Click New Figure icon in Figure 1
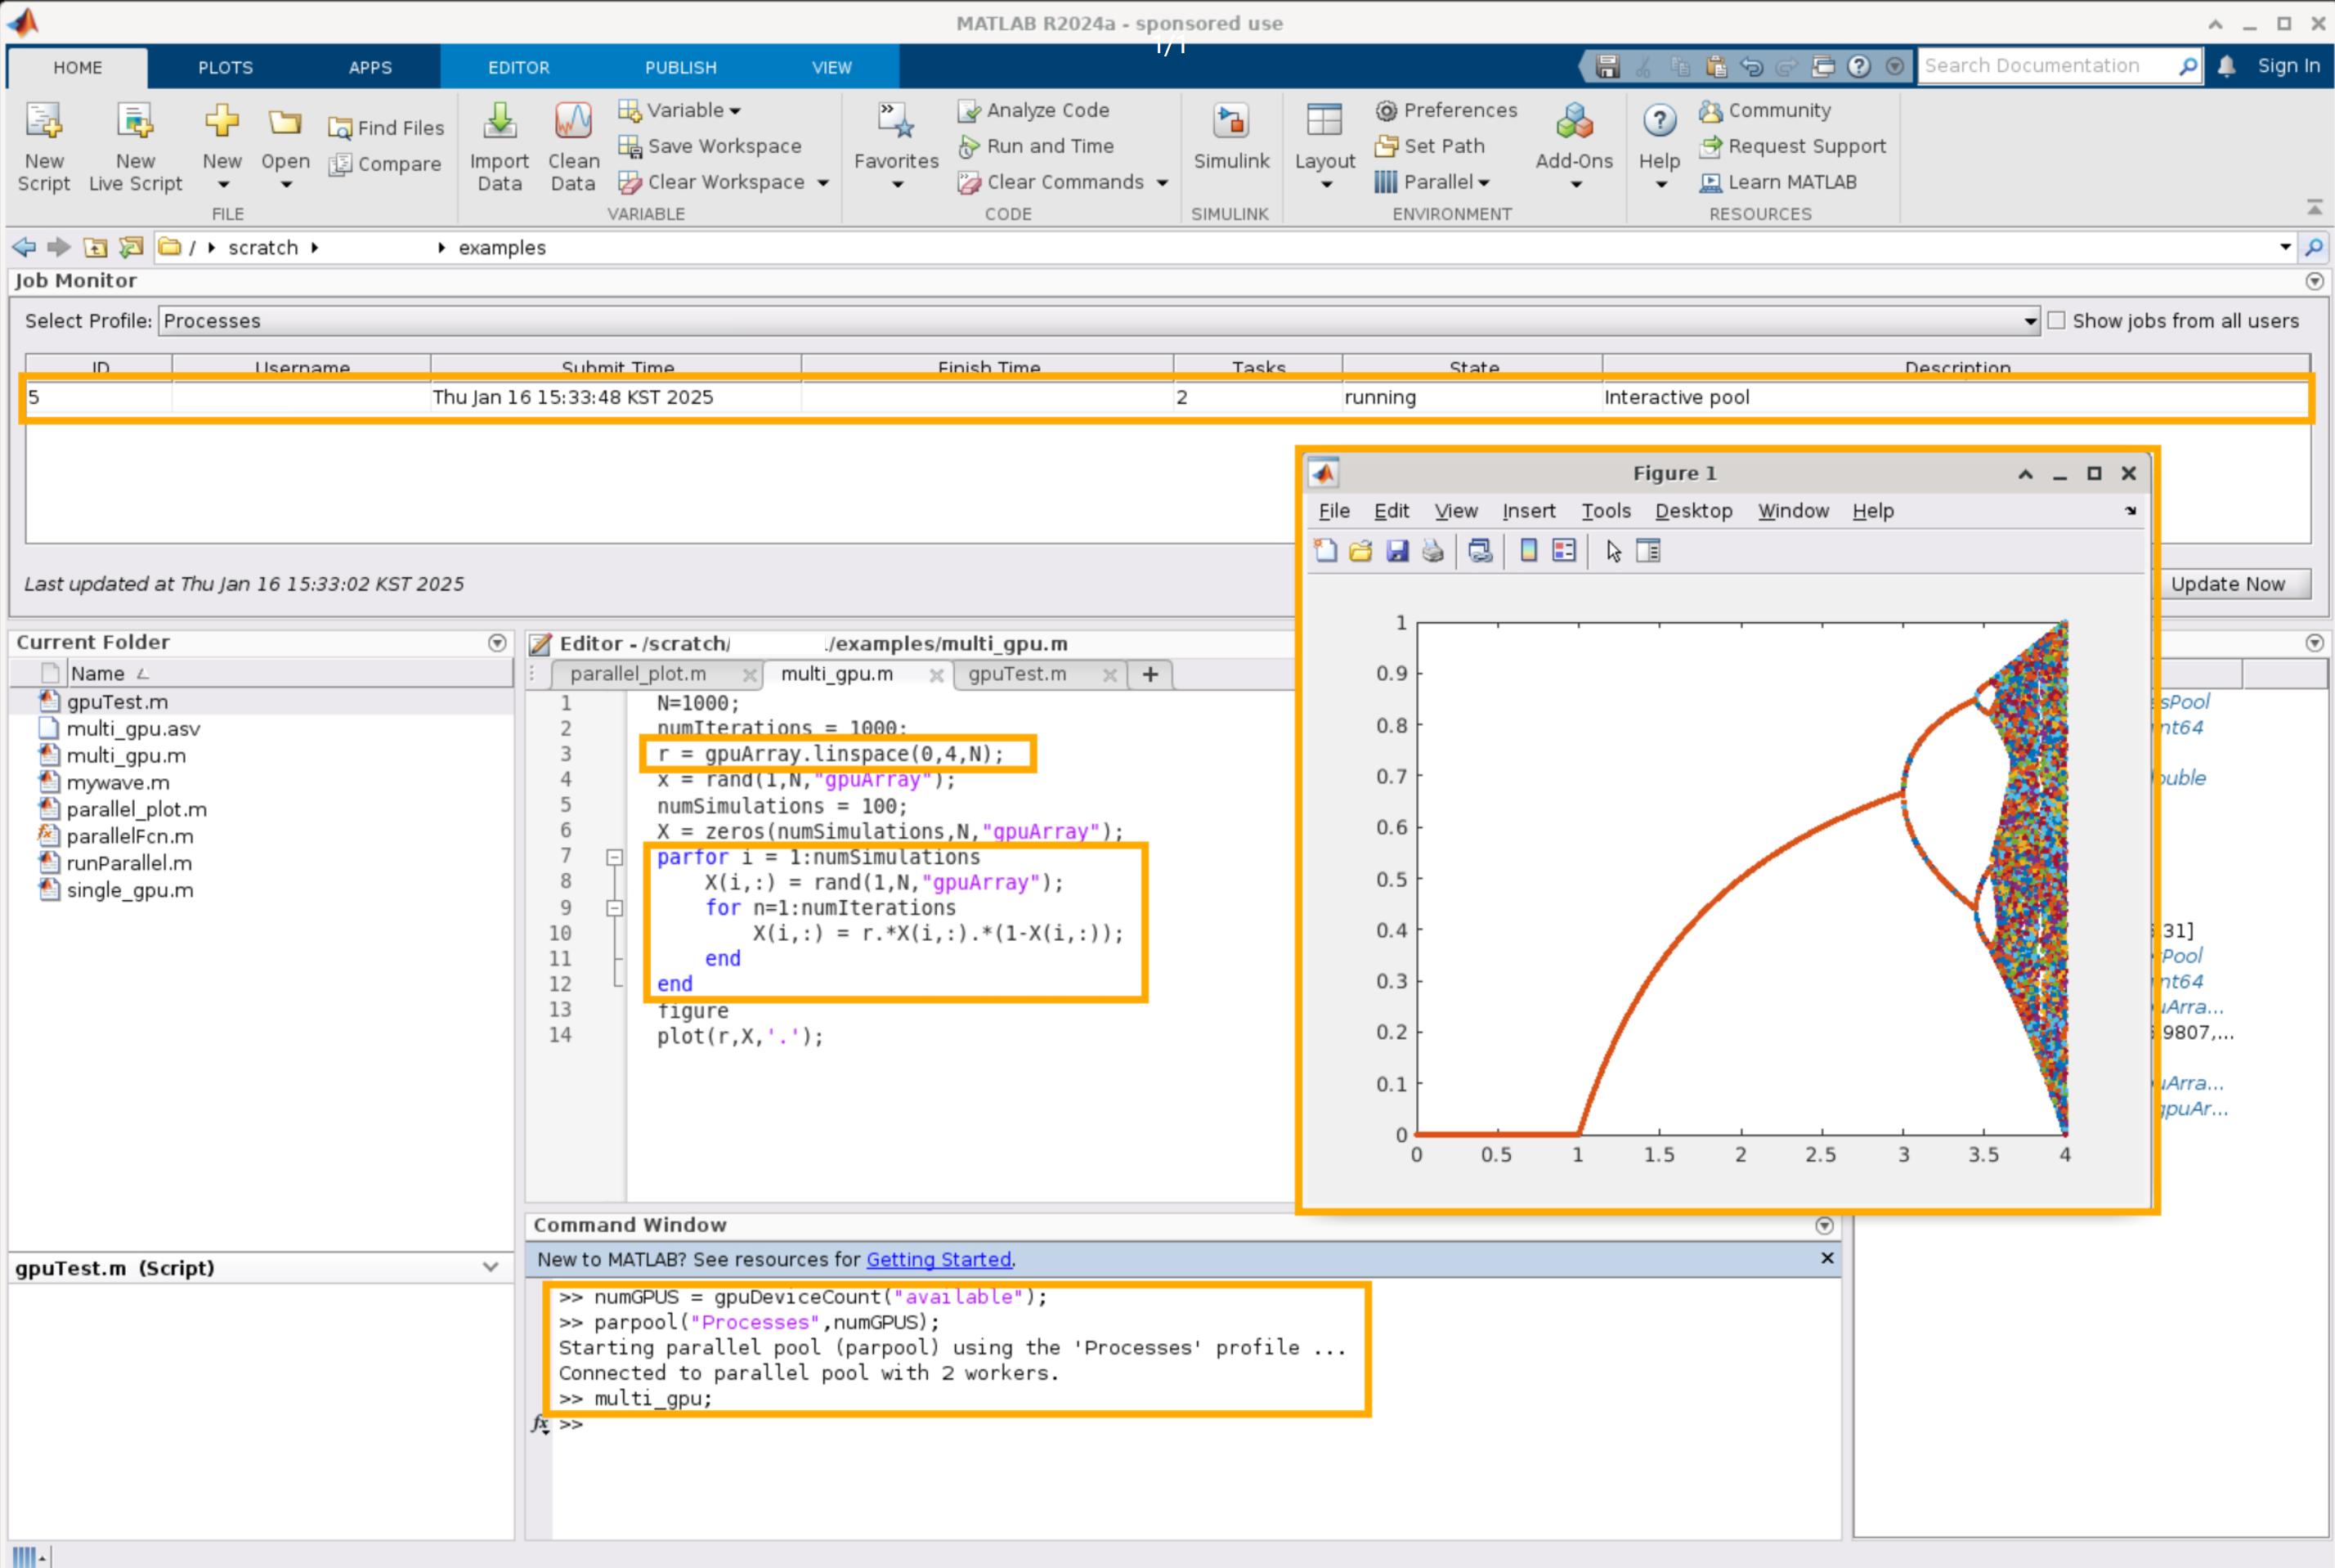Image resolution: width=2335 pixels, height=1568 pixels. pyautogui.click(x=1325, y=551)
